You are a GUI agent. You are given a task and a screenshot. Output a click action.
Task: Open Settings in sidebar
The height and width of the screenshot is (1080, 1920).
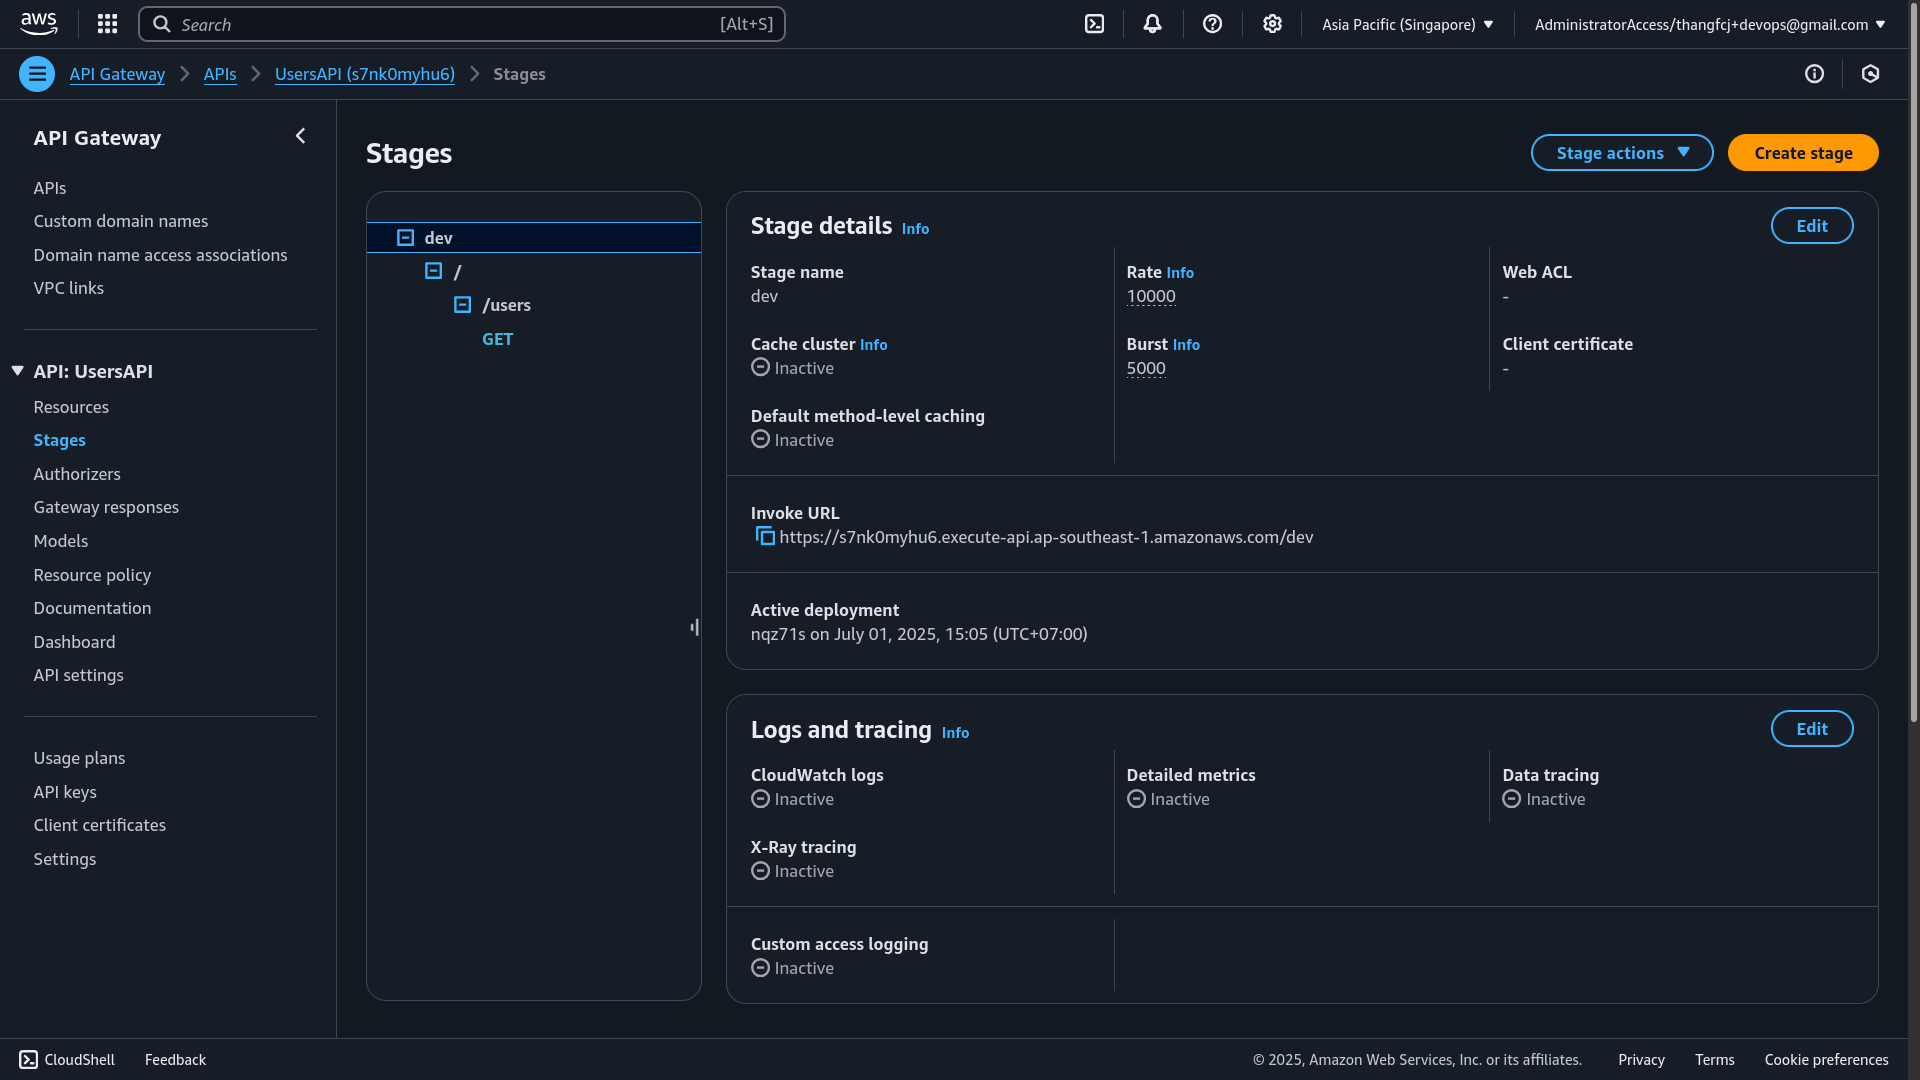(x=65, y=859)
